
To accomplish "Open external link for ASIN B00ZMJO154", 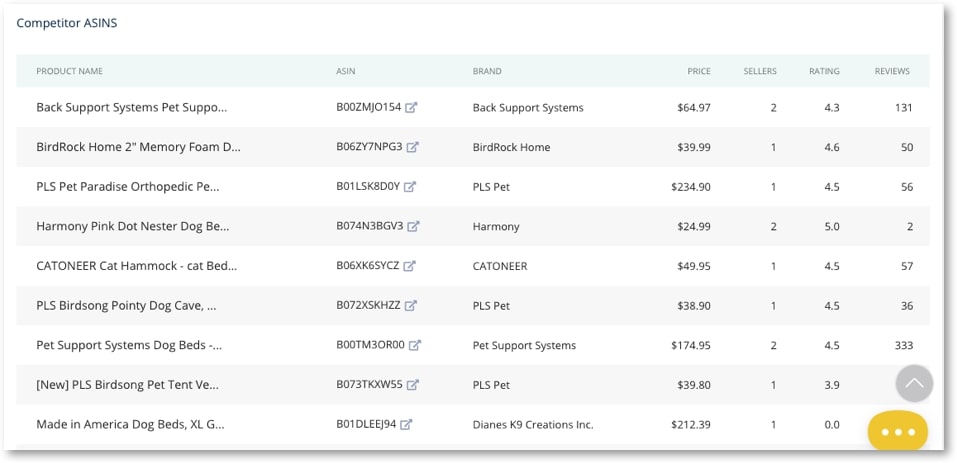I will point(411,107).
